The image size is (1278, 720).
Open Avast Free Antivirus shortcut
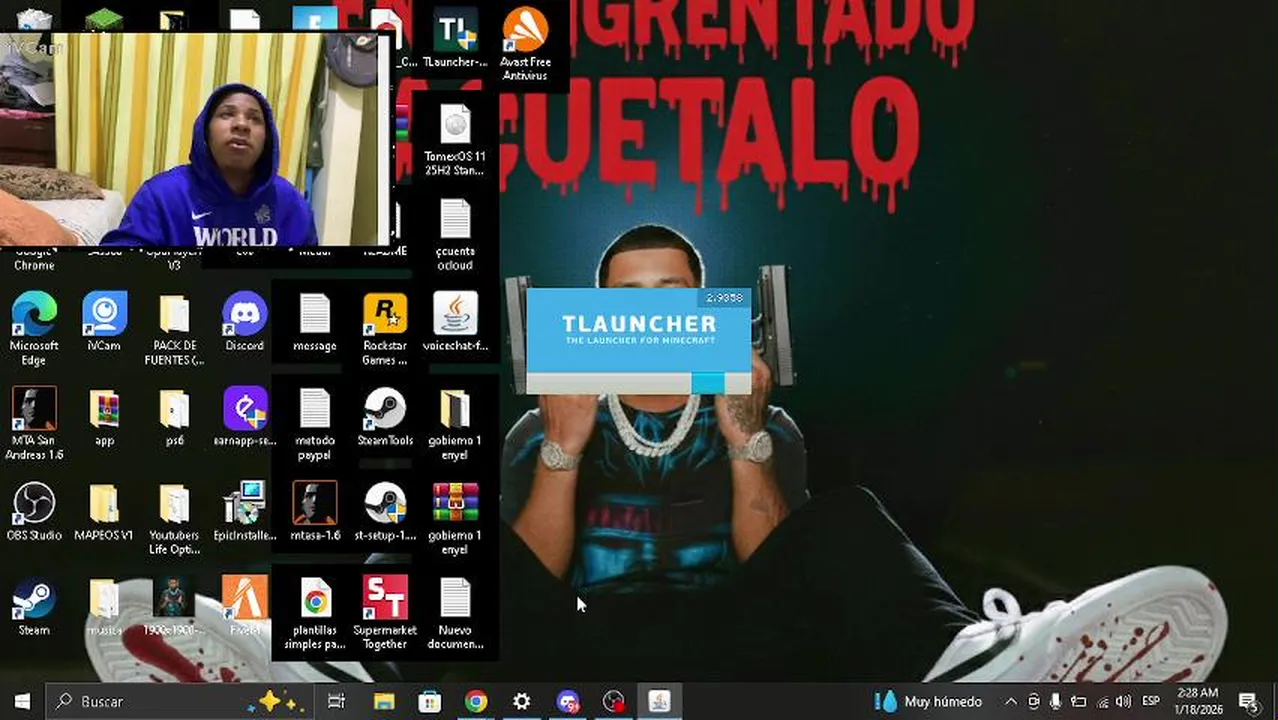click(x=525, y=45)
